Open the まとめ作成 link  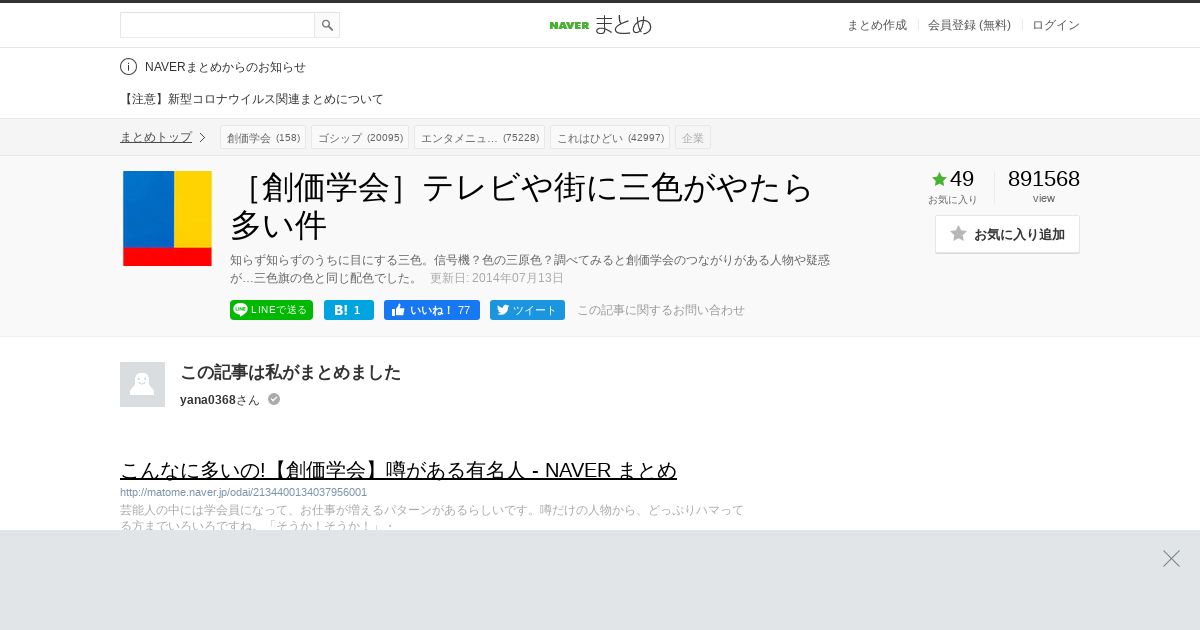click(x=877, y=25)
